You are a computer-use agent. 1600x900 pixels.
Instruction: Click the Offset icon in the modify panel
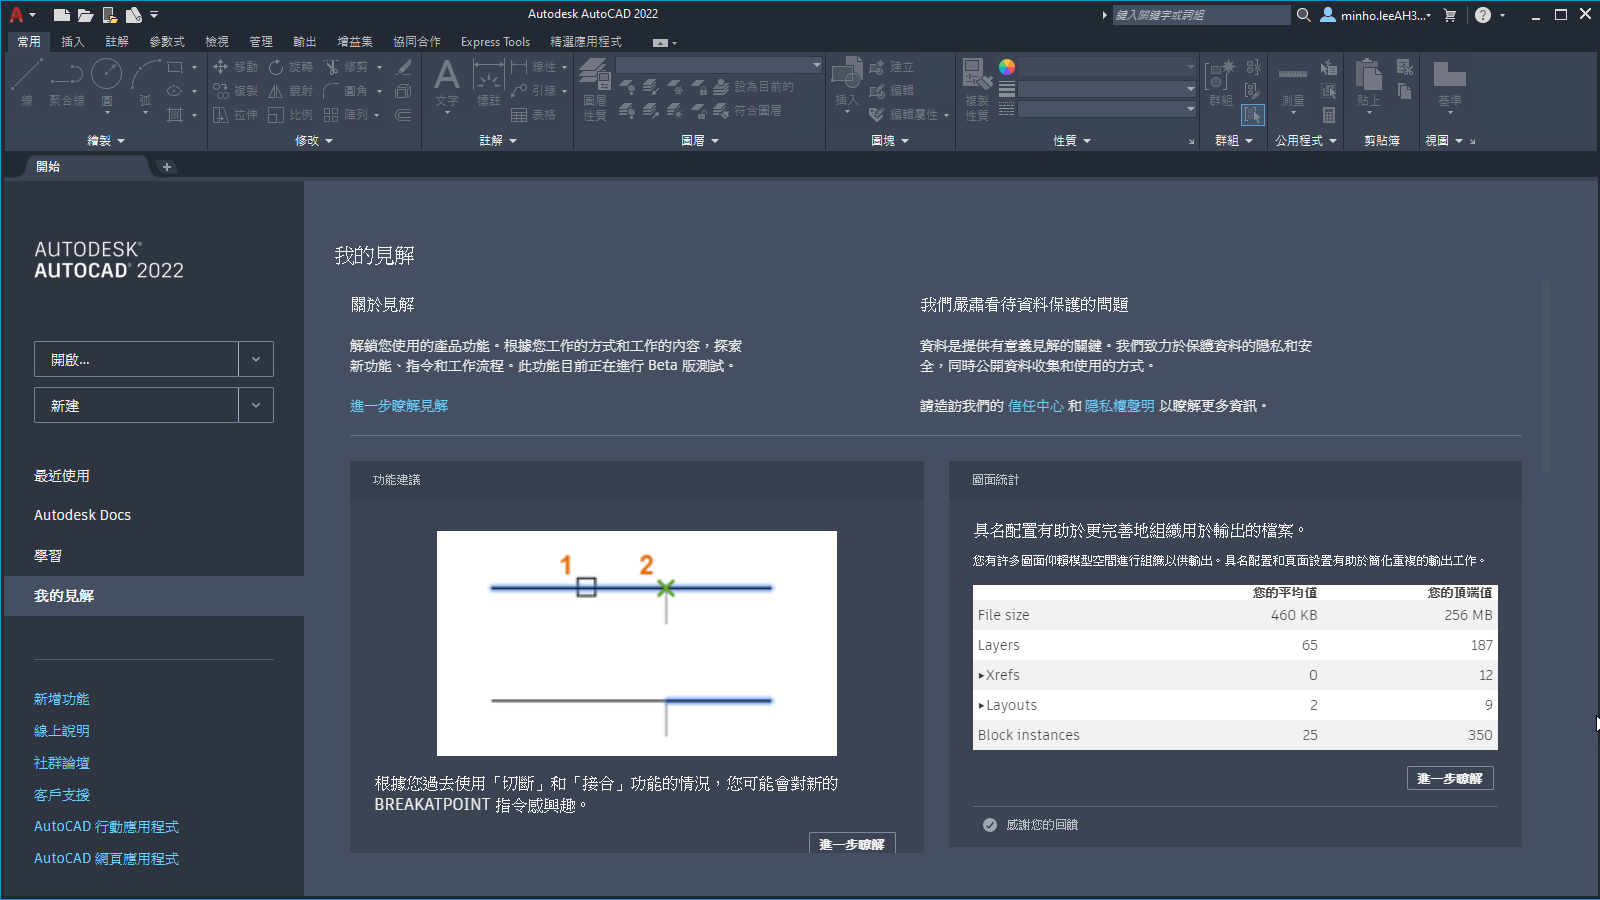tap(404, 115)
